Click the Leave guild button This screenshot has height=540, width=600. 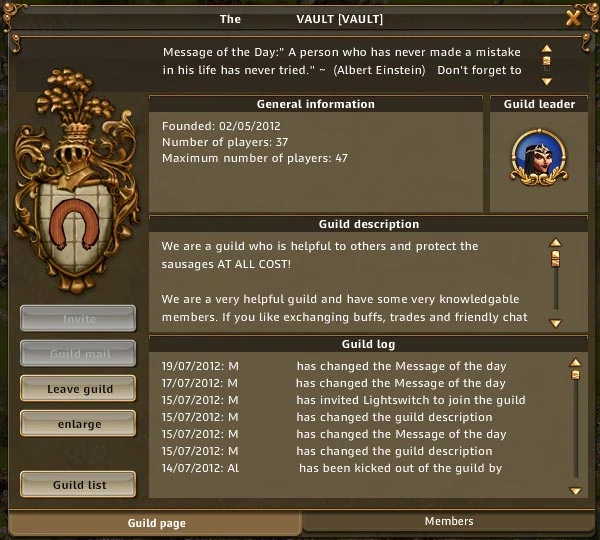pos(78,388)
